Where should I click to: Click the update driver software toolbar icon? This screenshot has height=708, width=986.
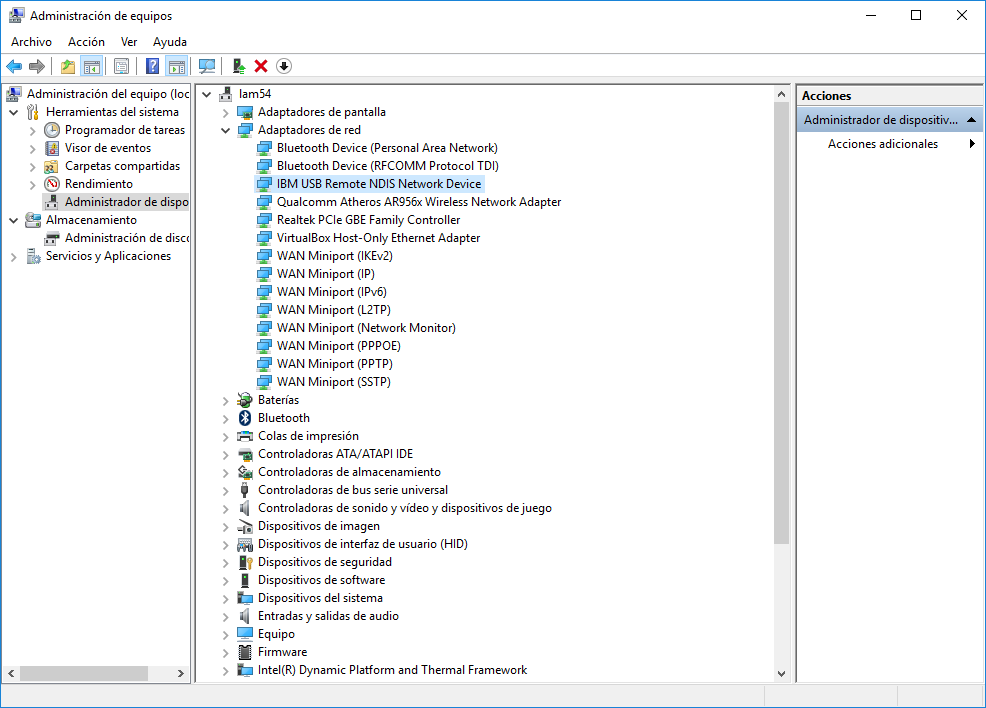click(x=239, y=66)
